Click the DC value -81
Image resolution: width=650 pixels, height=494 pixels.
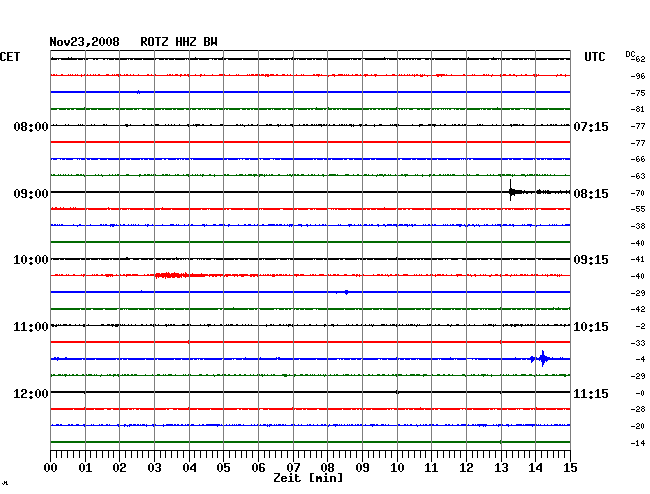pos(638,109)
